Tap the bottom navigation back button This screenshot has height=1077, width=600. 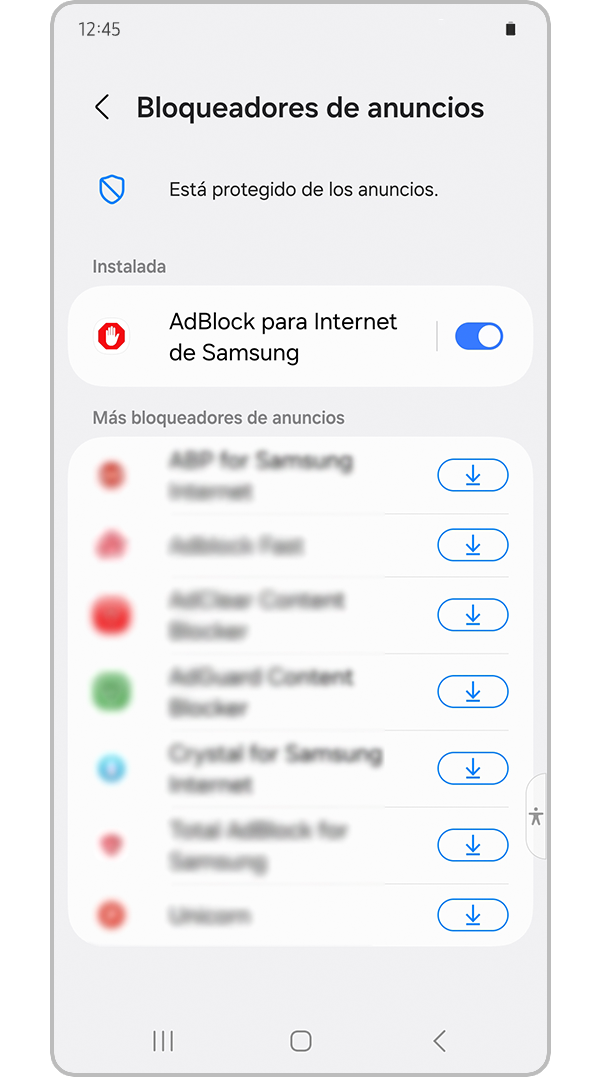pos(440,1041)
